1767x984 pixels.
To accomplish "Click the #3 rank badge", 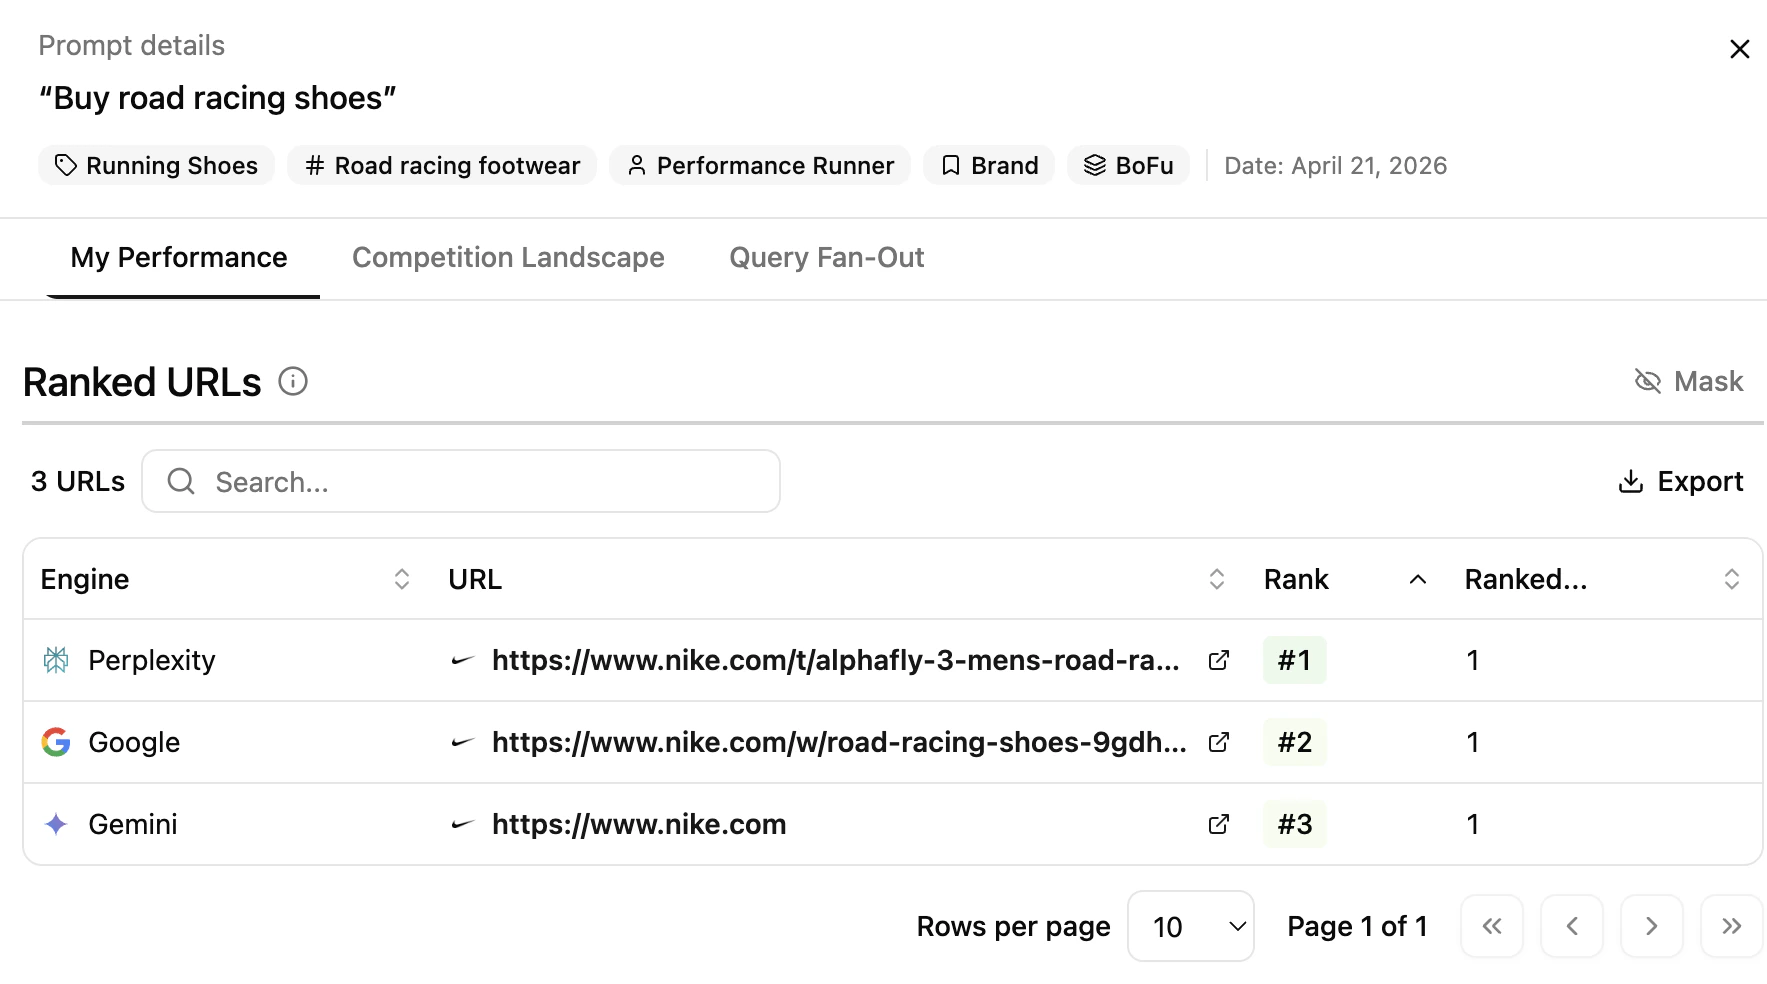I will pos(1295,824).
